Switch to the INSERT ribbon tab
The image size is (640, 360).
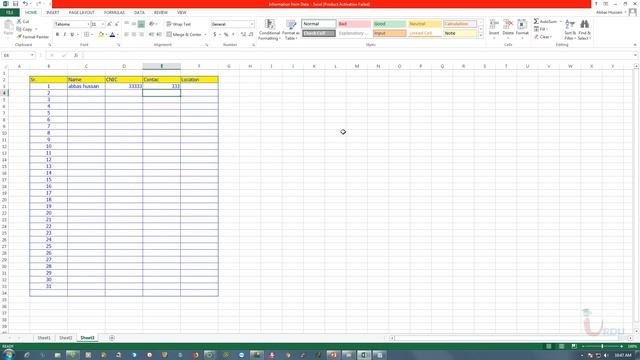click(x=53, y=13)
